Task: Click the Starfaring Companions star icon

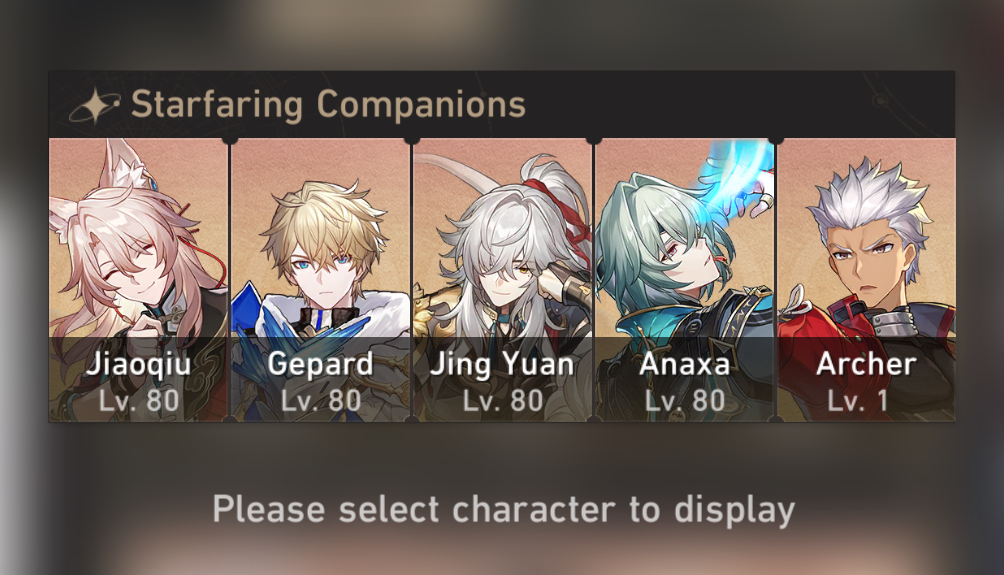Action: [x=95, y=105]
